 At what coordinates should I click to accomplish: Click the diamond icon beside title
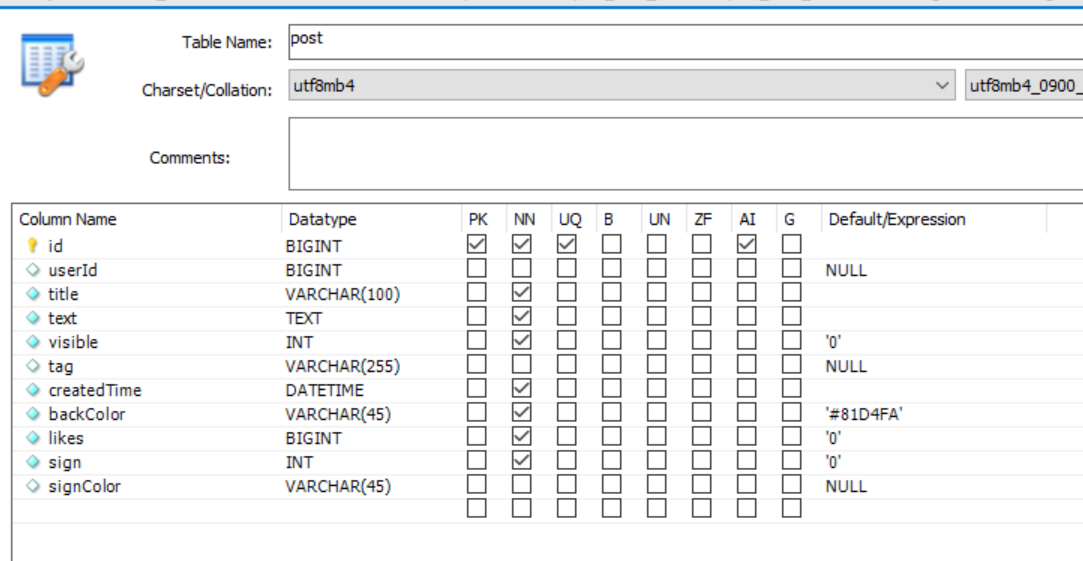tap(32, 294)
